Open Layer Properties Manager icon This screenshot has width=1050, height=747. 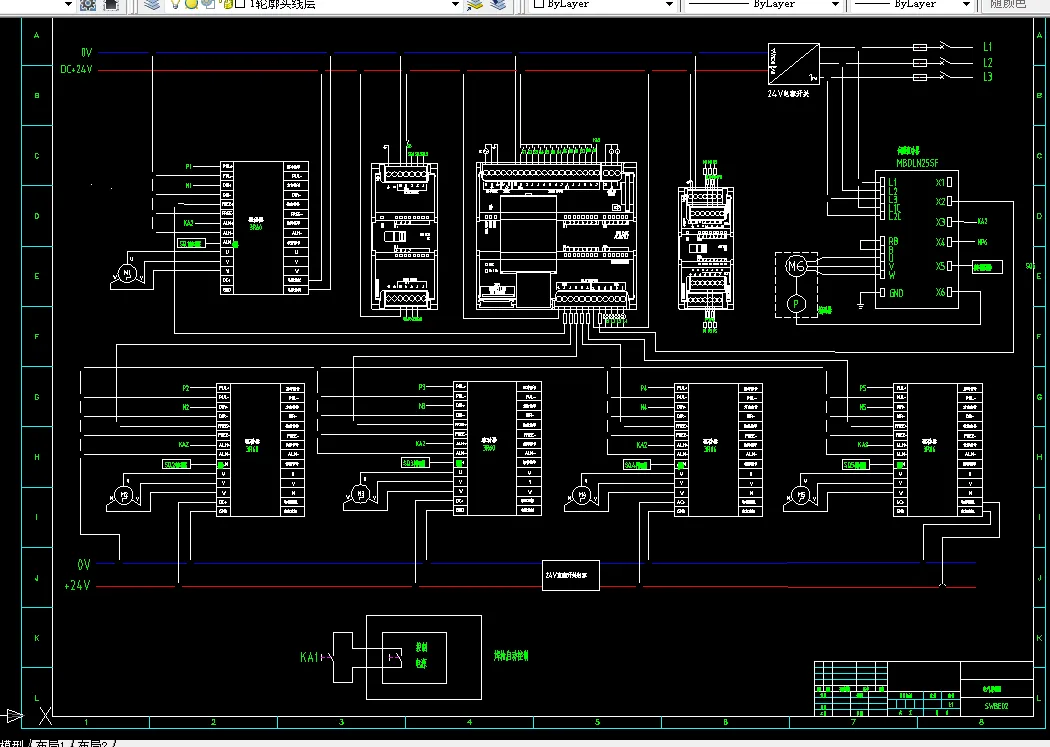(152, 5)
